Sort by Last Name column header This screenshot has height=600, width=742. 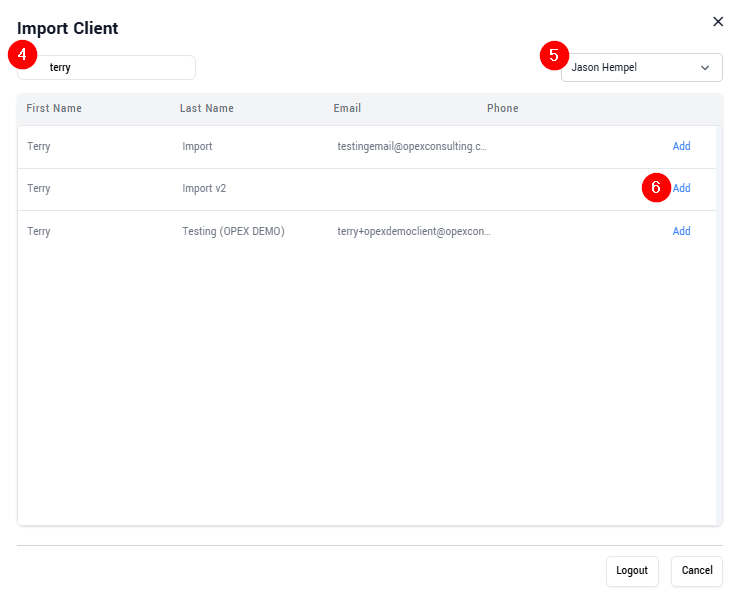[207, 108]
